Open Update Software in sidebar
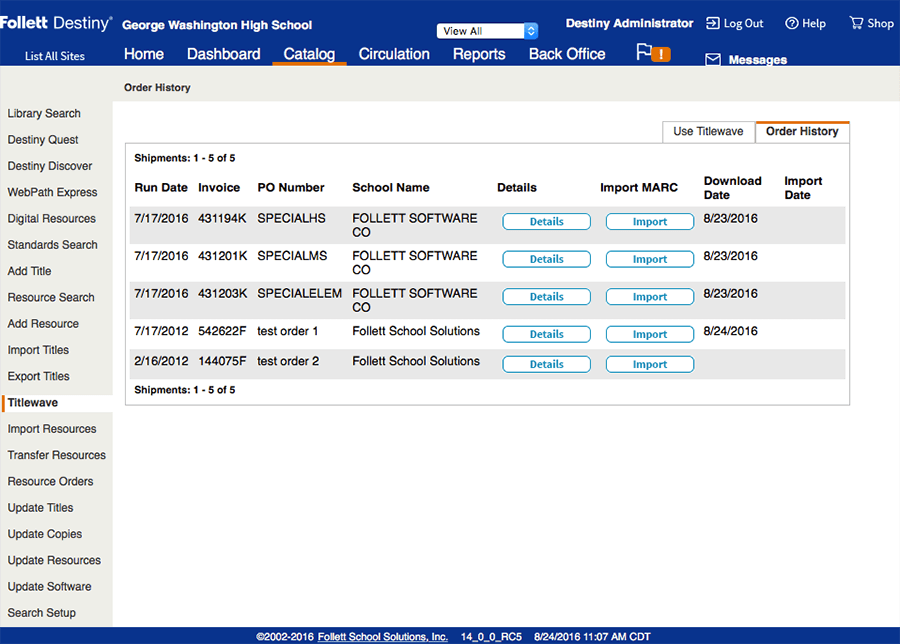 [x=49, y=587]
